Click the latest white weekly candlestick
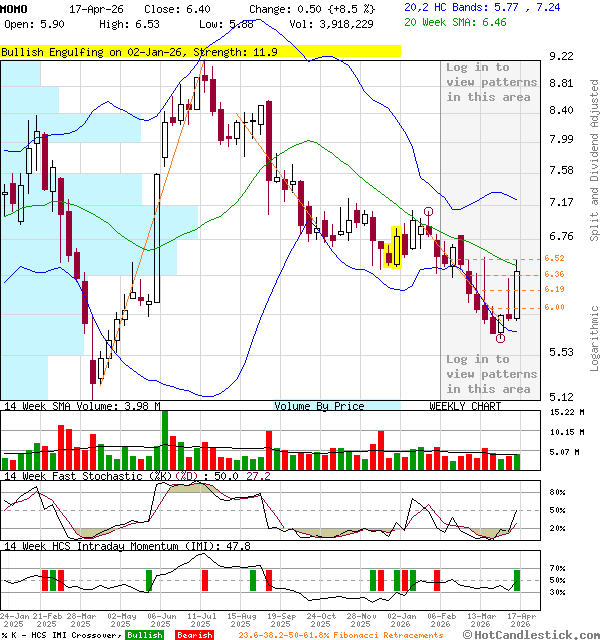This screenshot has width=600, height=640. 517,292
